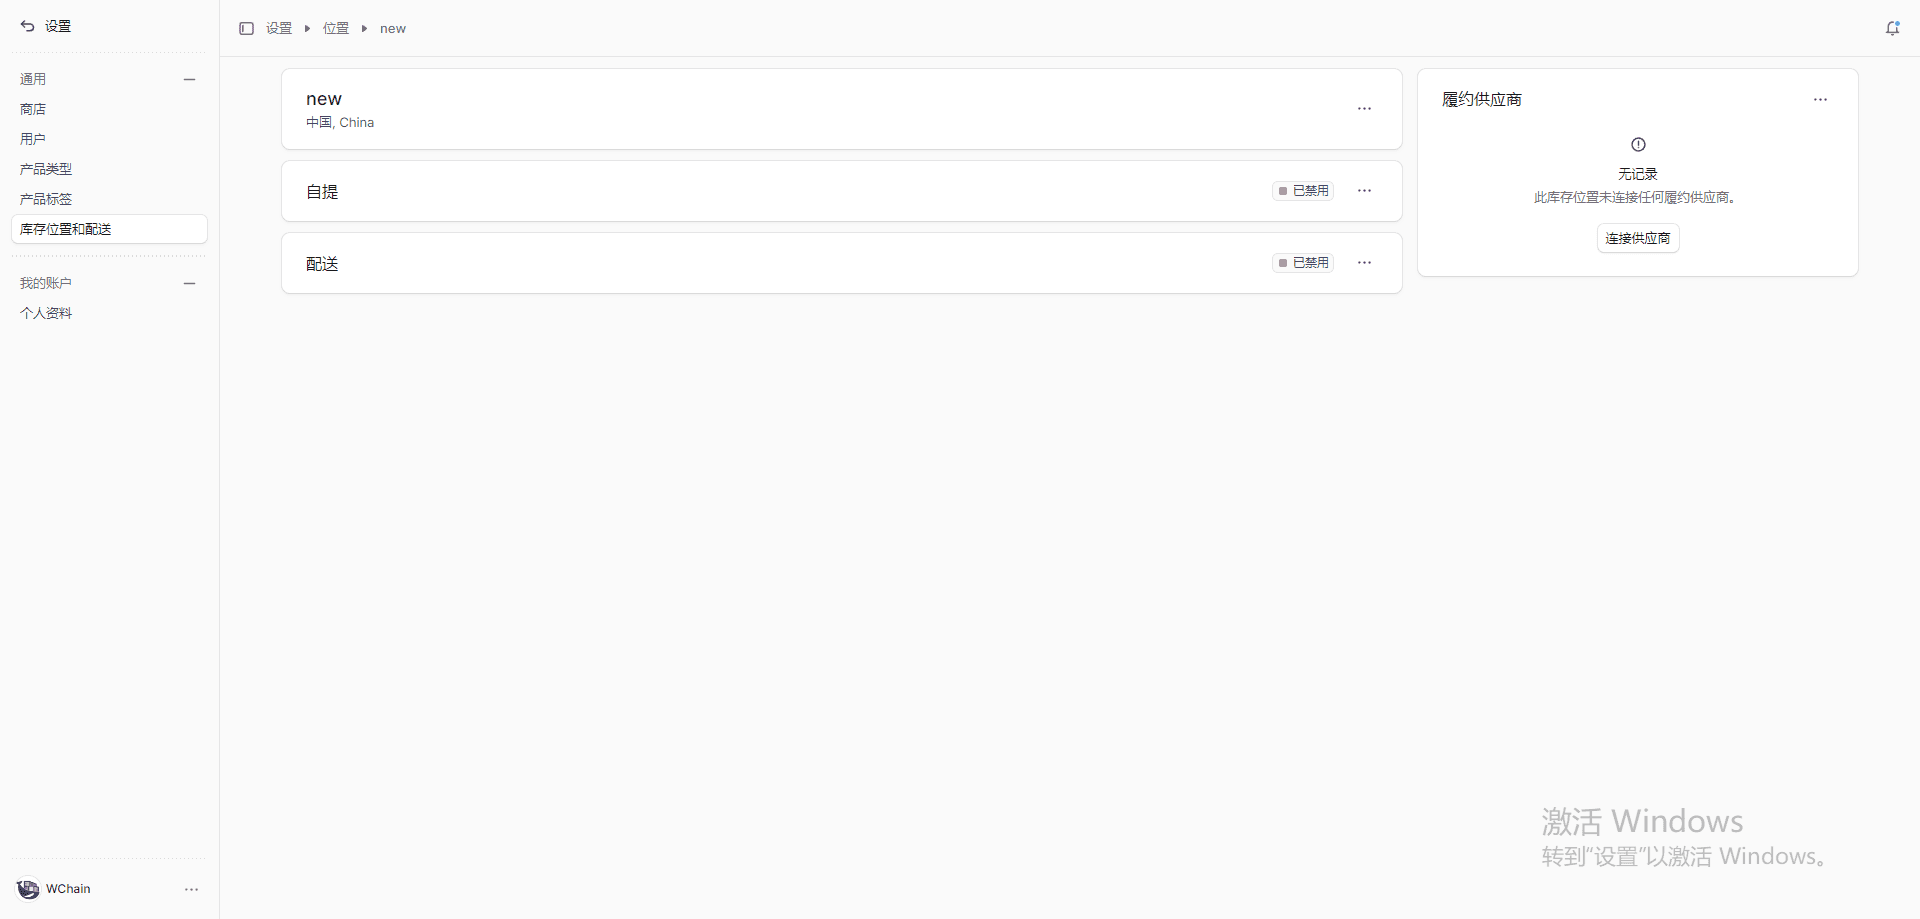The image size is (1920, 919).
Task: Go to 产品标签 settings
Action: click(x=46, y=199)
